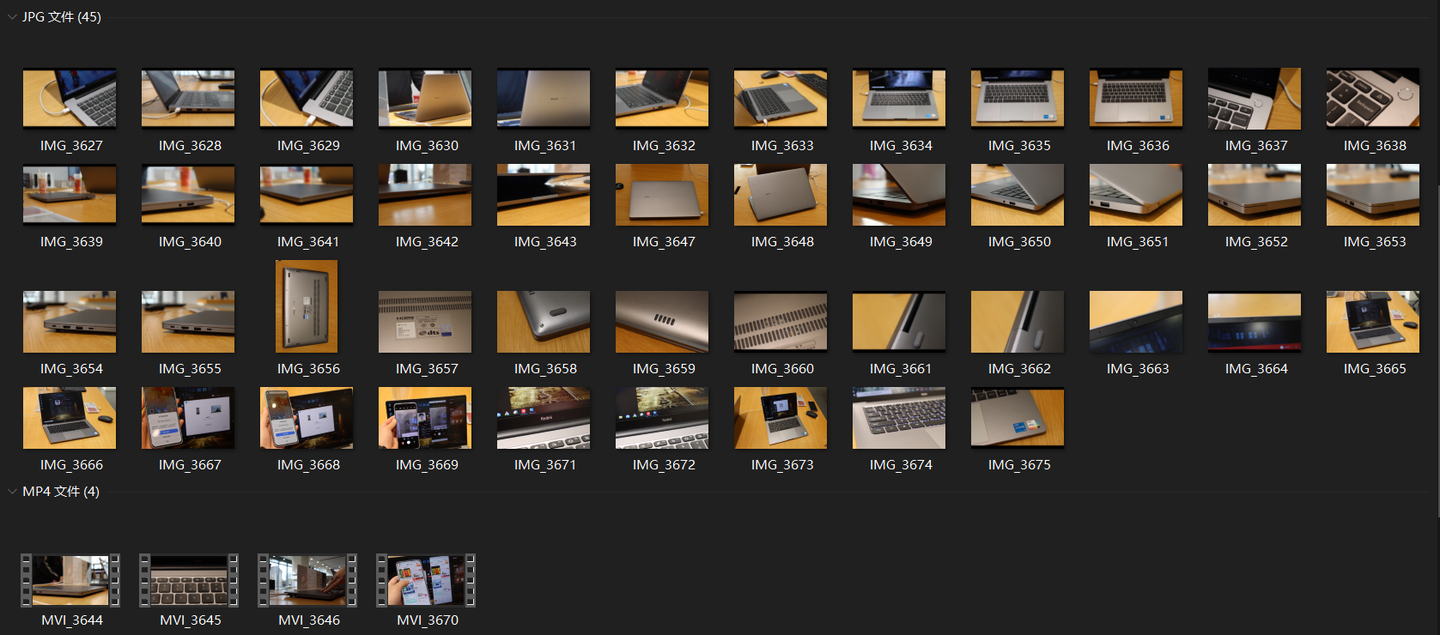Screen dimensions: 1440x635
Task: Select the IMG_3668 thumbnail
Action: click(x=307, y=417)
